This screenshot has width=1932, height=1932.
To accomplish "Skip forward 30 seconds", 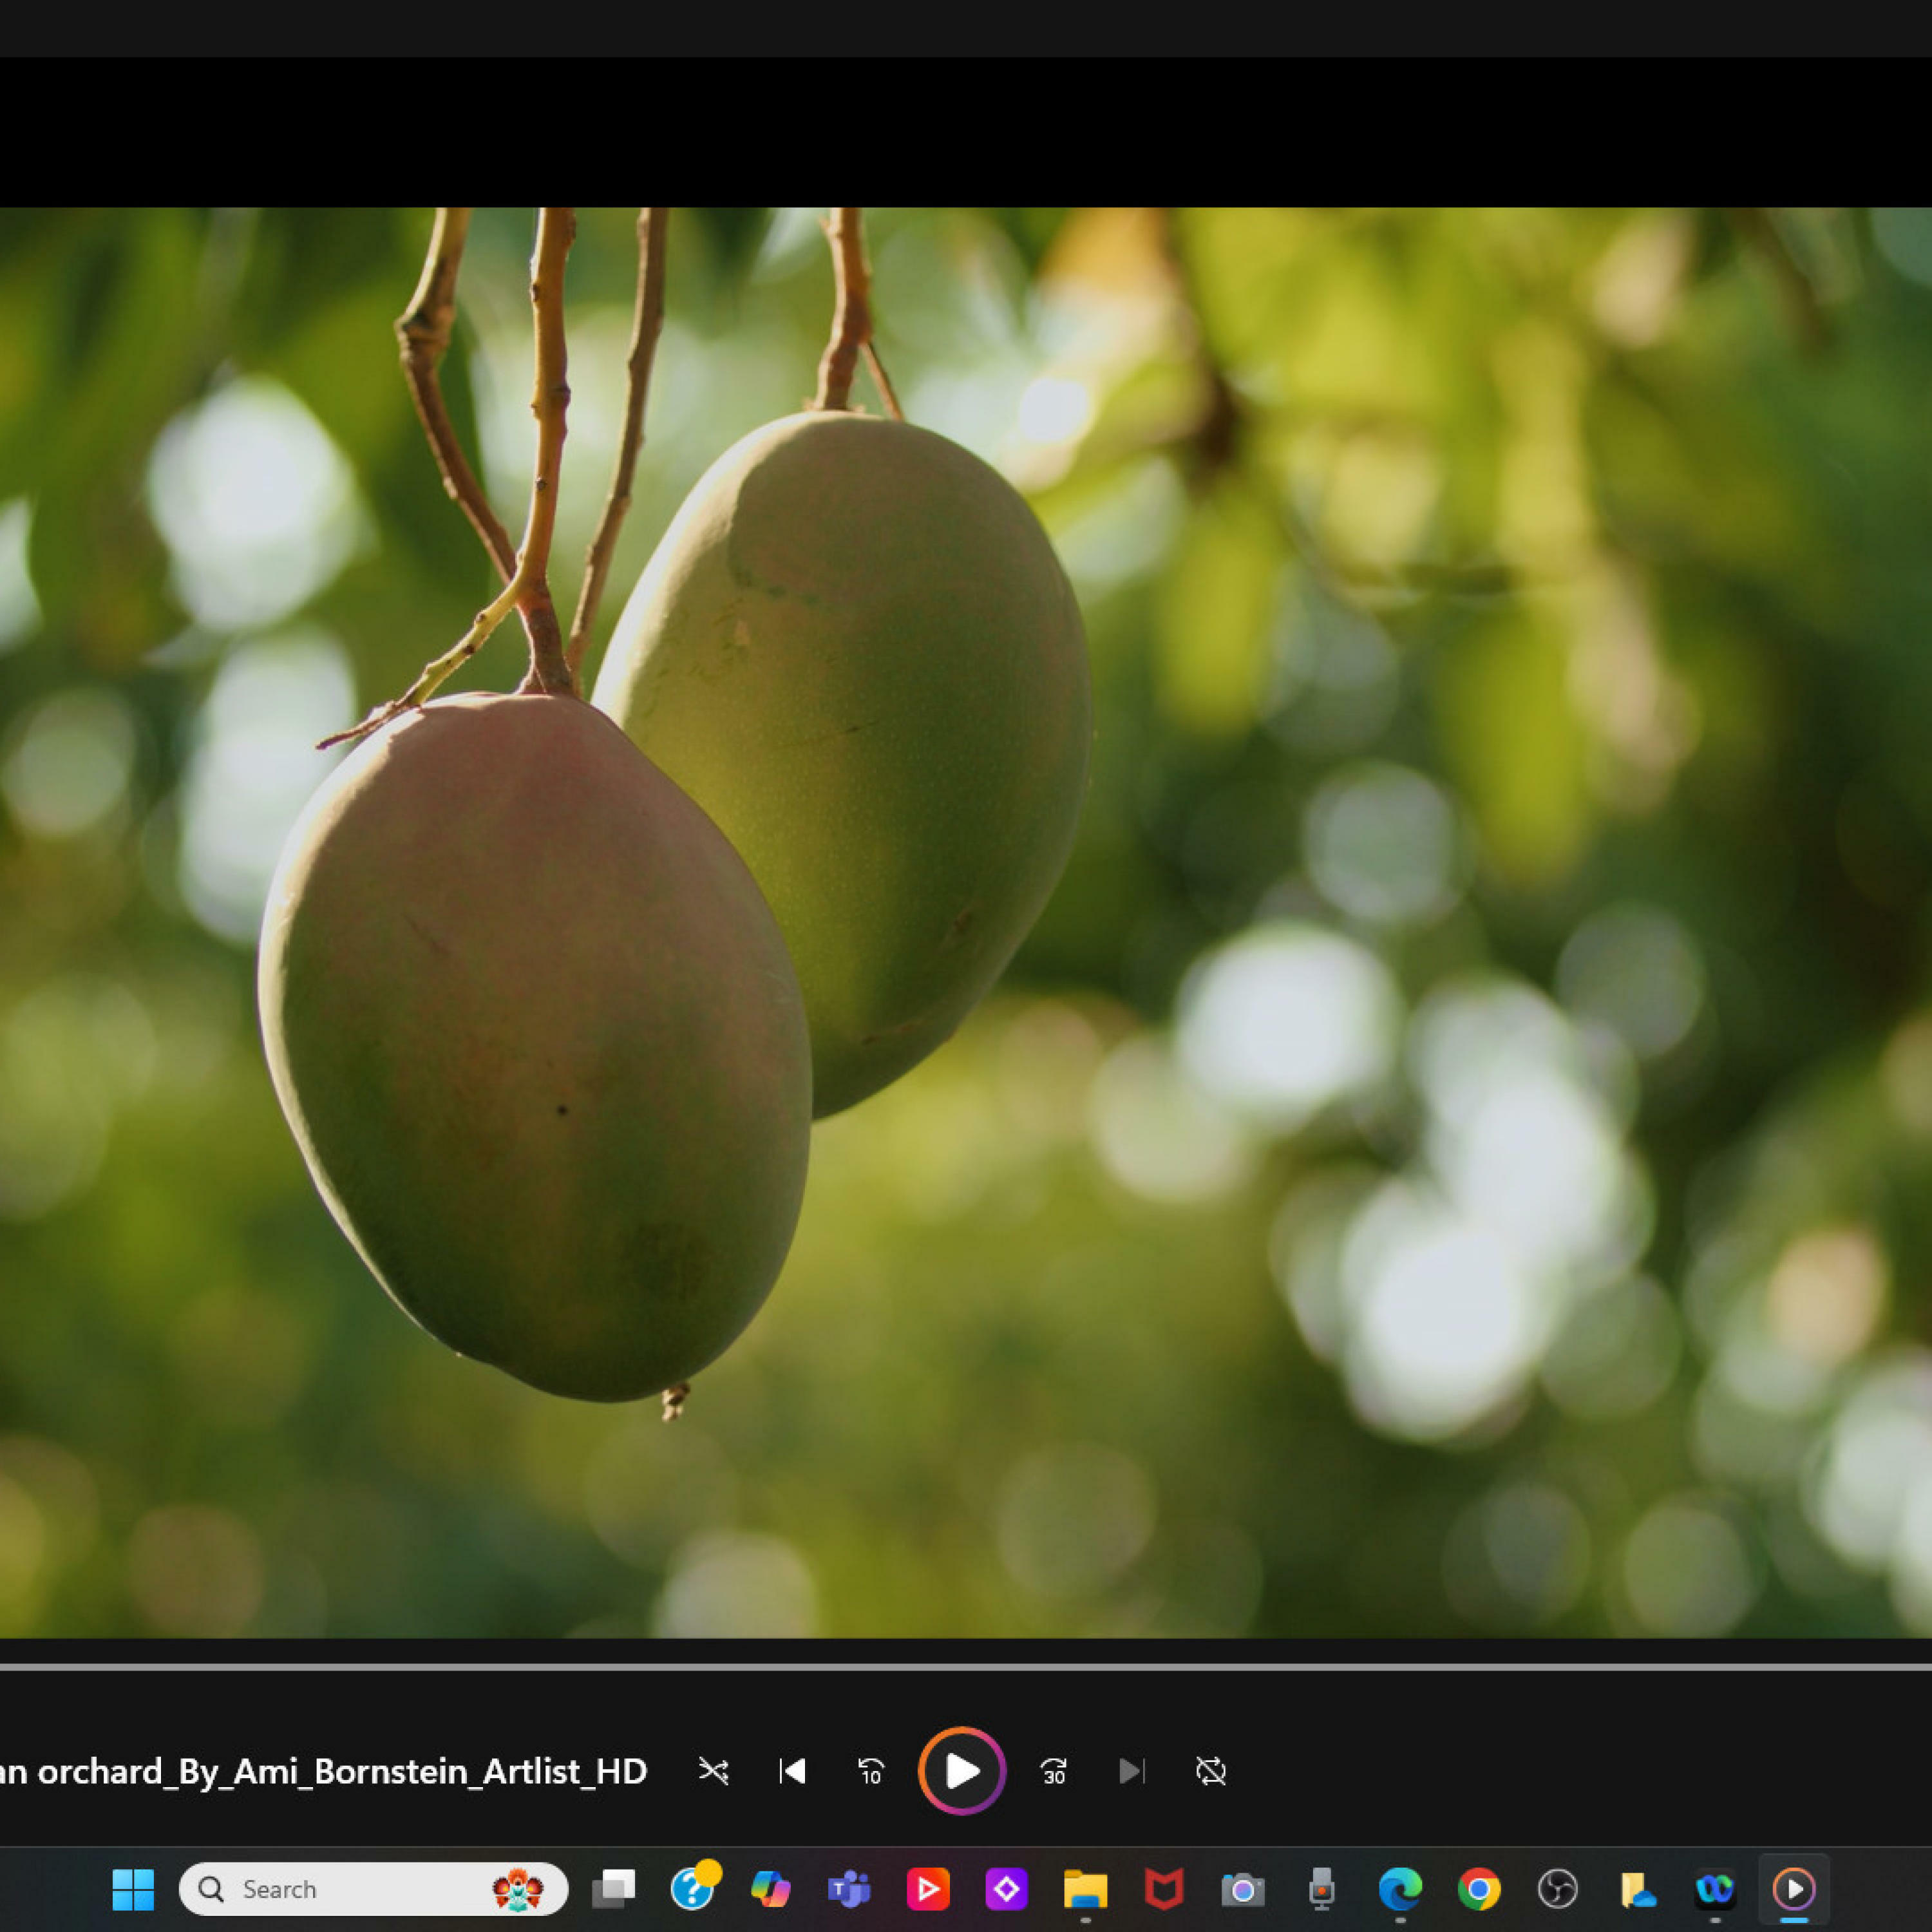I will tap(1054, 1771).
